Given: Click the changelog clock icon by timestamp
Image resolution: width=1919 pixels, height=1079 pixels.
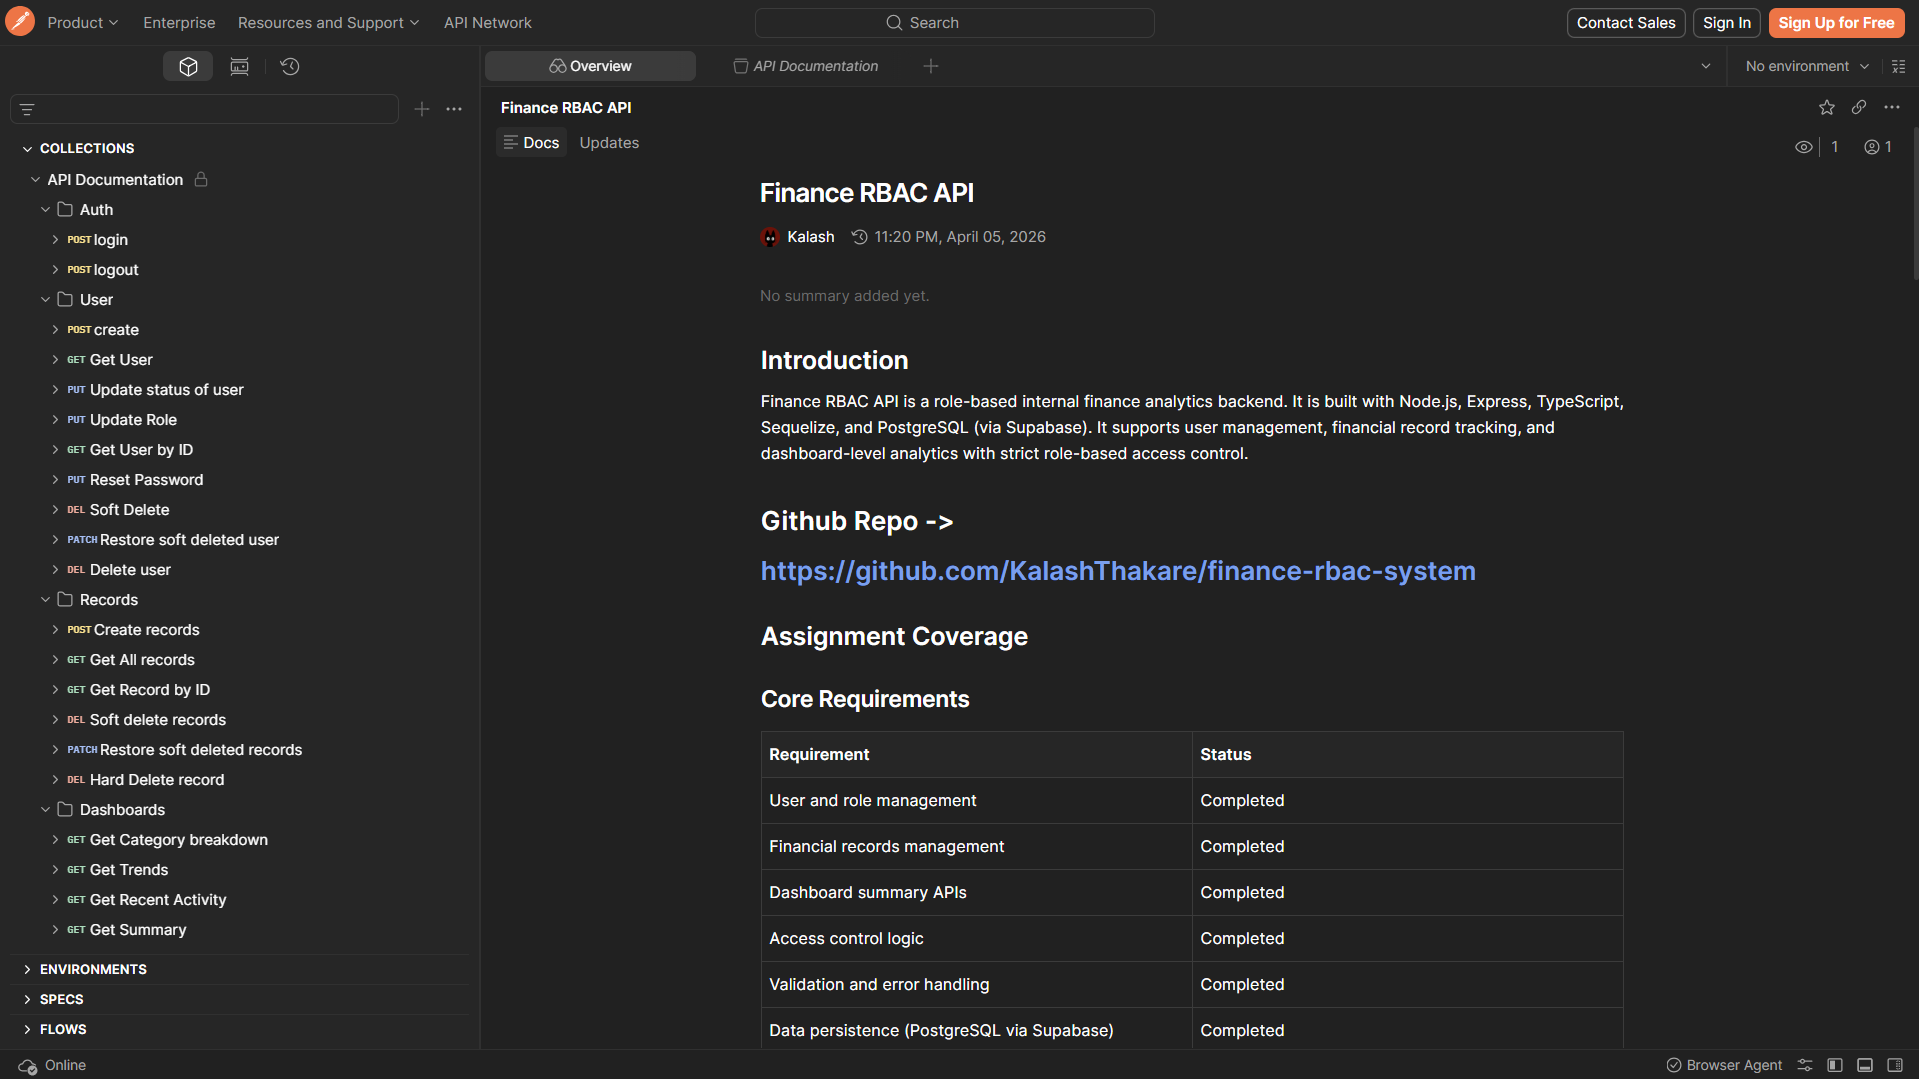Looking at the screenshot, I should 859,237.
